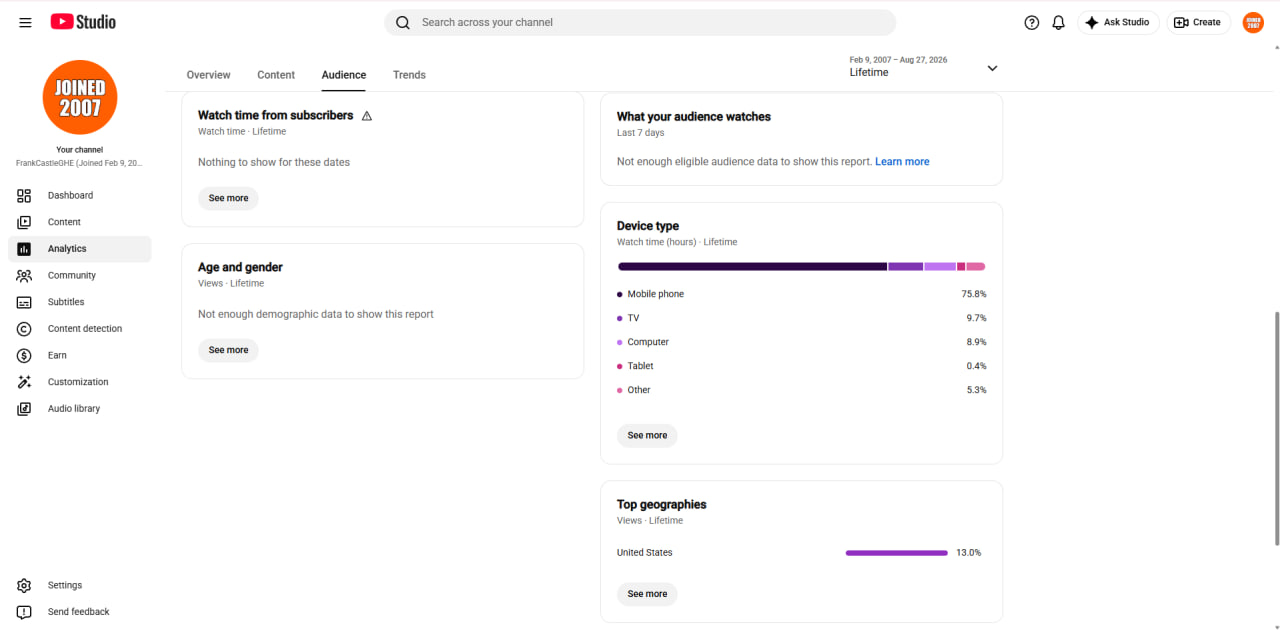
Task: Click the Dashboard icon in sidebar
Action: pos(24,195)
